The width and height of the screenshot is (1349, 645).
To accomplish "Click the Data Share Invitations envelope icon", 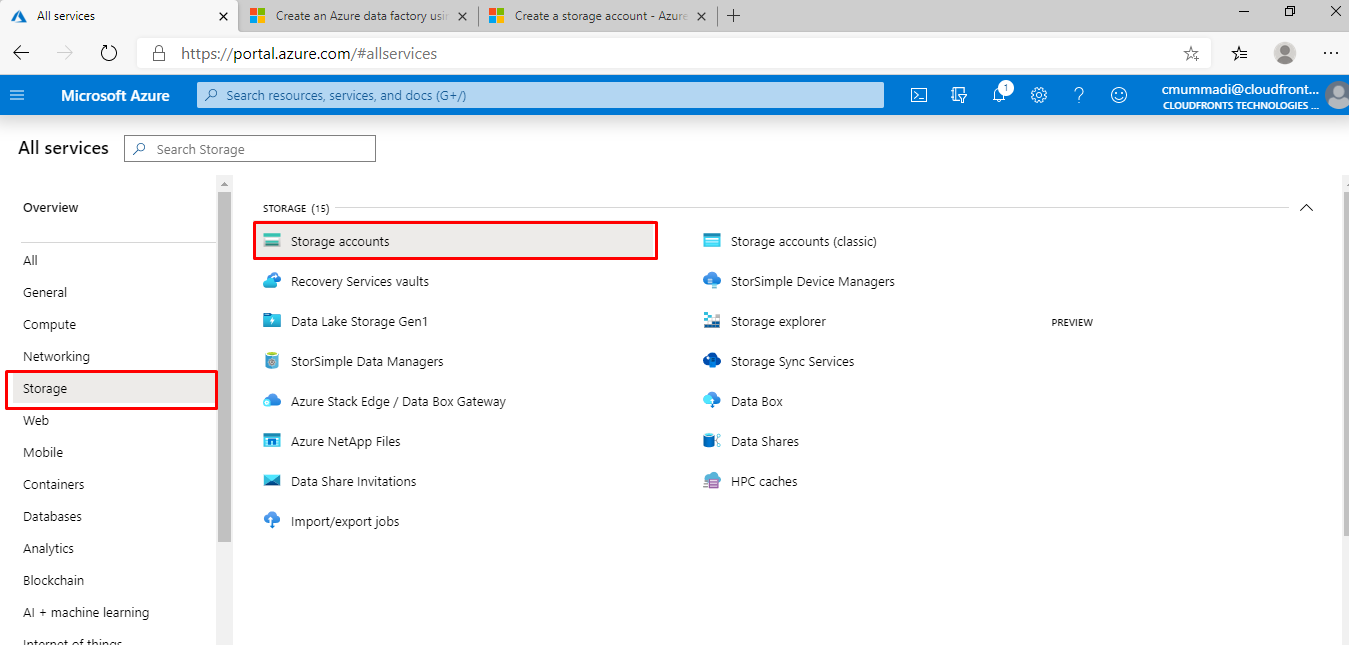I will point(272,481).
